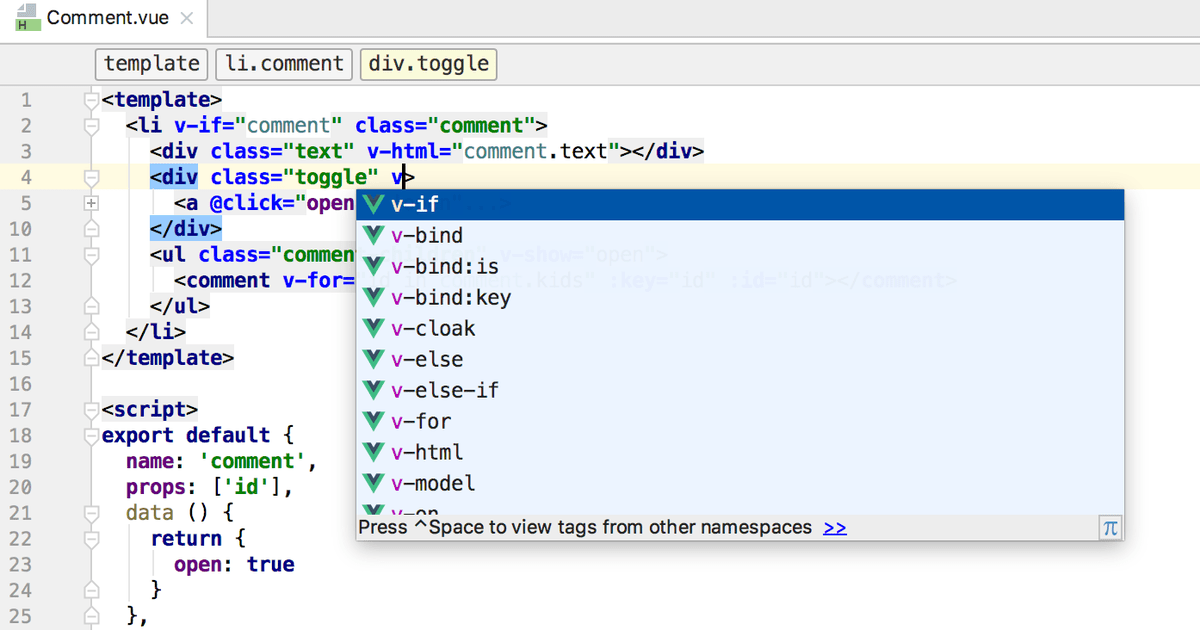Image resolution: width=1200 pixels, height=630 pixels.
Task: Click the Vue logo next to v-bind:key
Action: pyautogui.click(x=373, y=297)
